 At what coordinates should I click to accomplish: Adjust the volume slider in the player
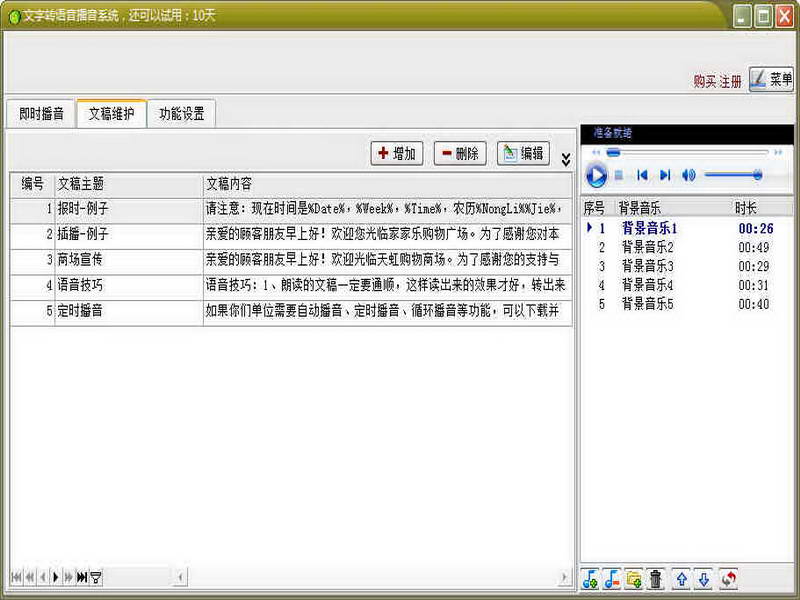[x=733, y=176]
